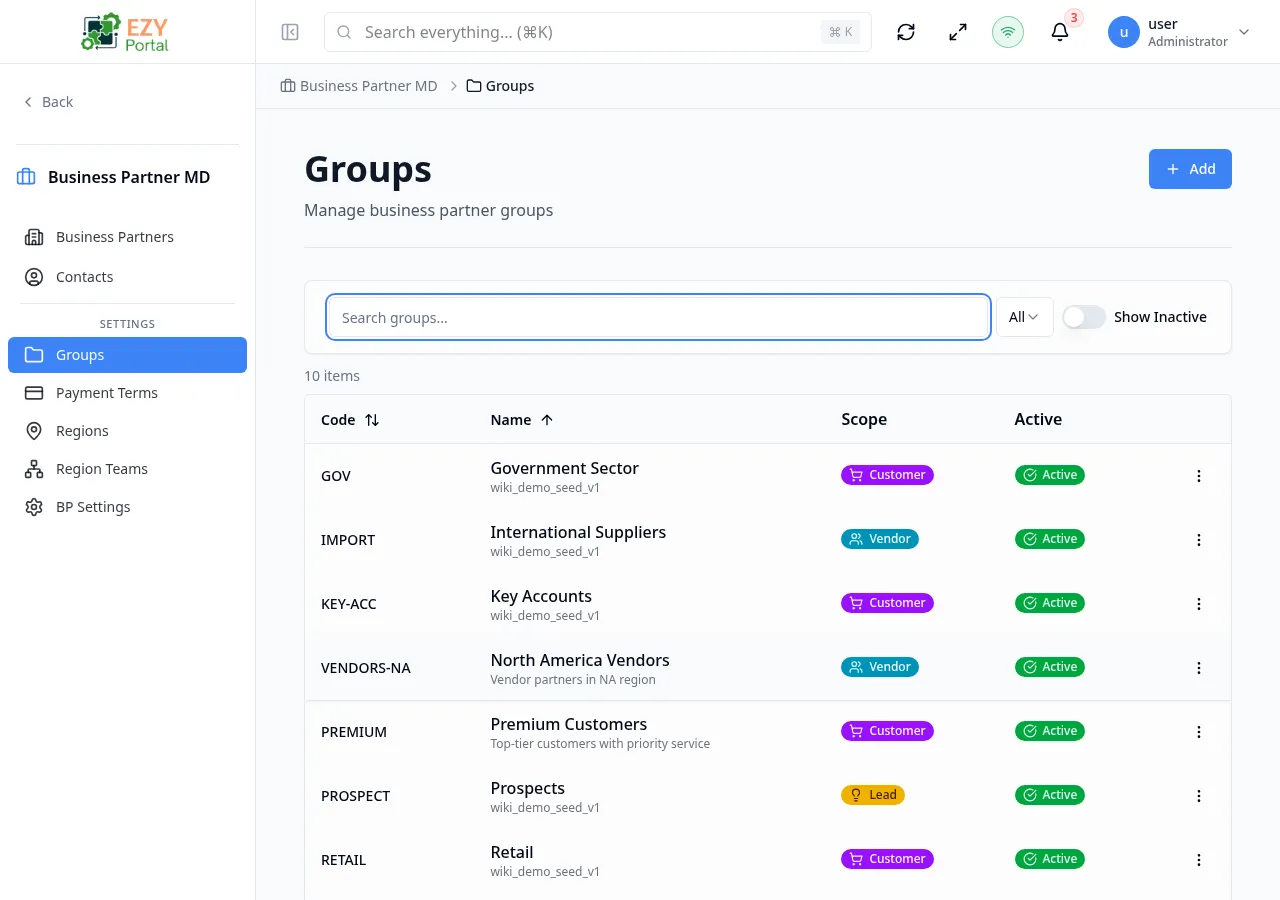
Task: Click the EZY Portal logo
Action: click(126, 32)
